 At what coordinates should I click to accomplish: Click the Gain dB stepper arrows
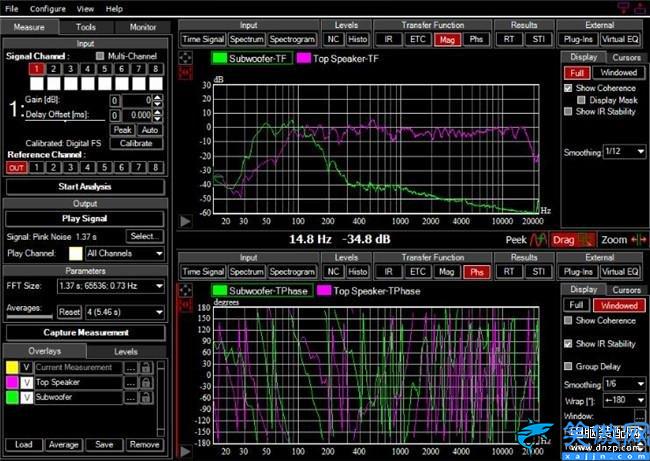158,100
